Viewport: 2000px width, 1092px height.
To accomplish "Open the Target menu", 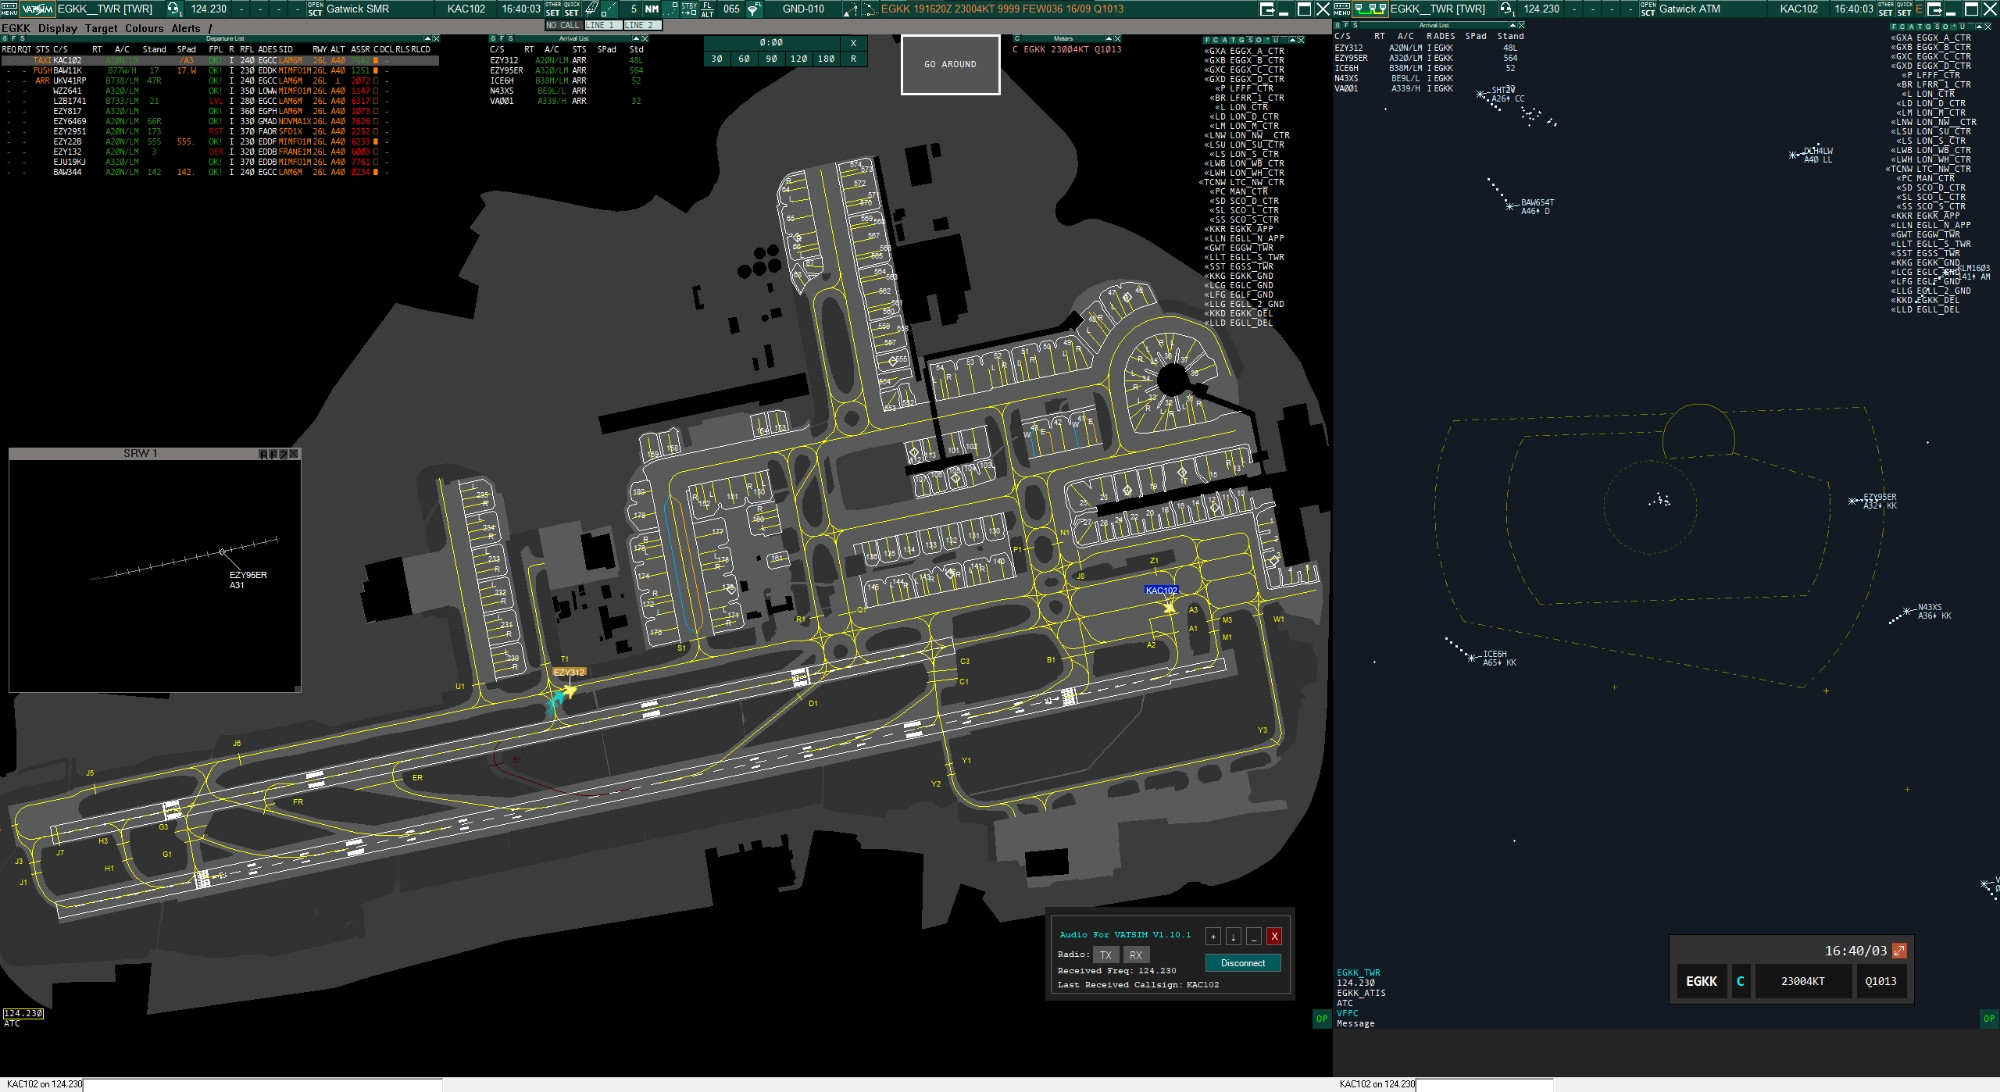I will 101,28.
